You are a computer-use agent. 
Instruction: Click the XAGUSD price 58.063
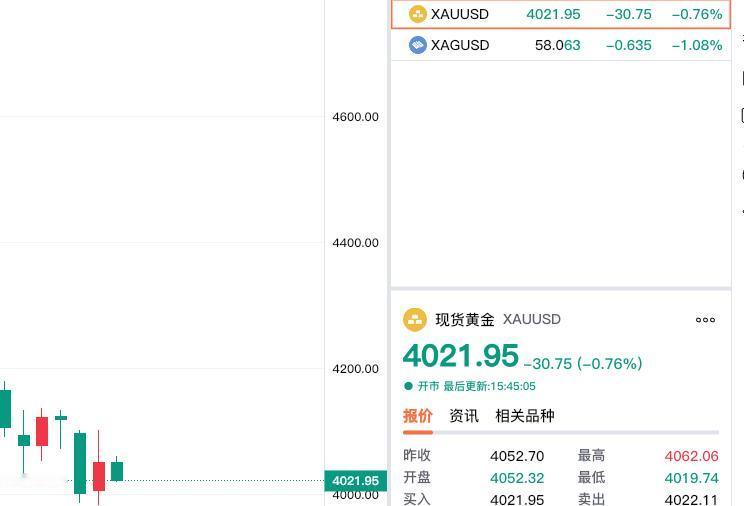(558, 45)
